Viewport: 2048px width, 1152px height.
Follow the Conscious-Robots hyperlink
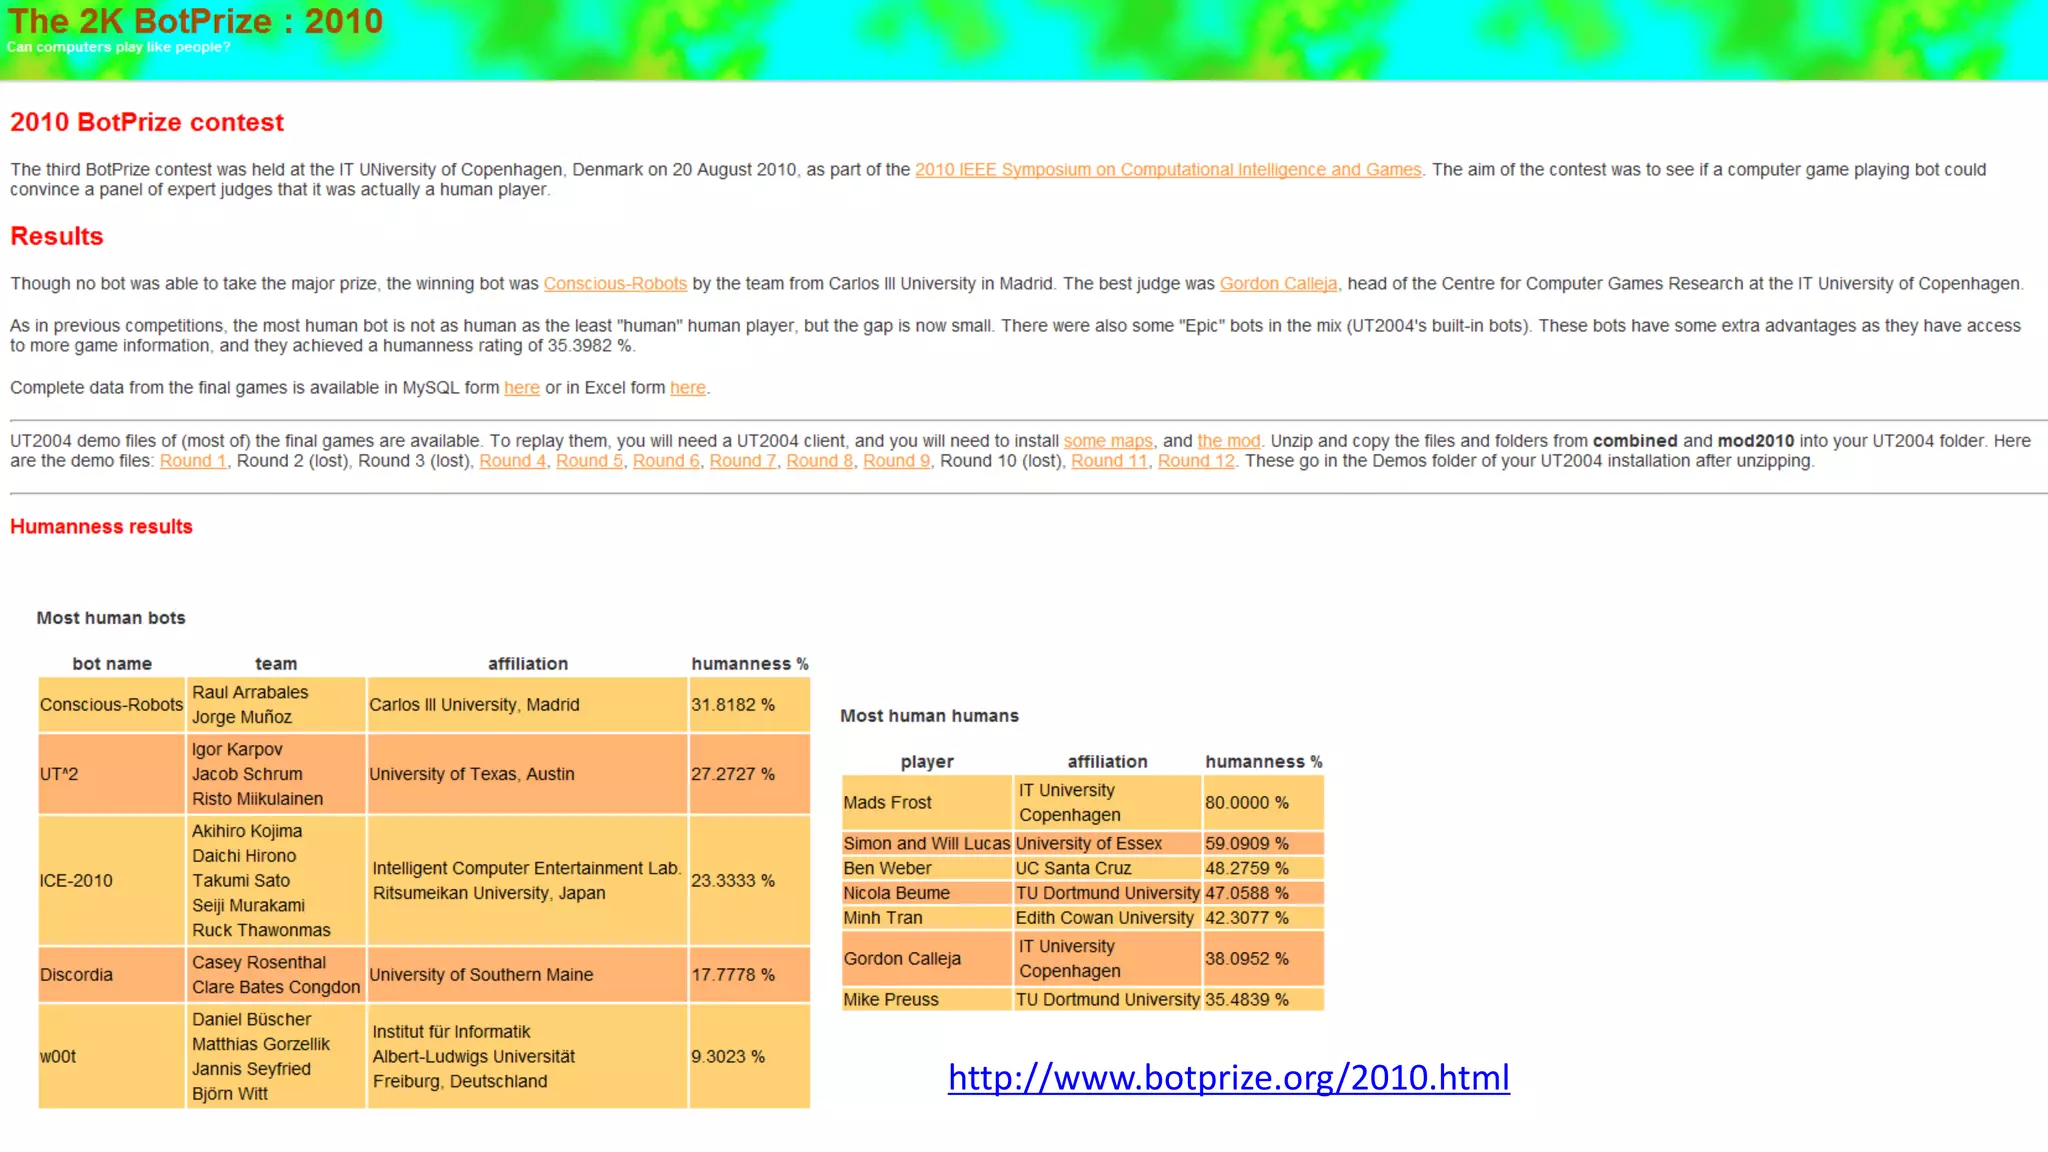[615, 284]
